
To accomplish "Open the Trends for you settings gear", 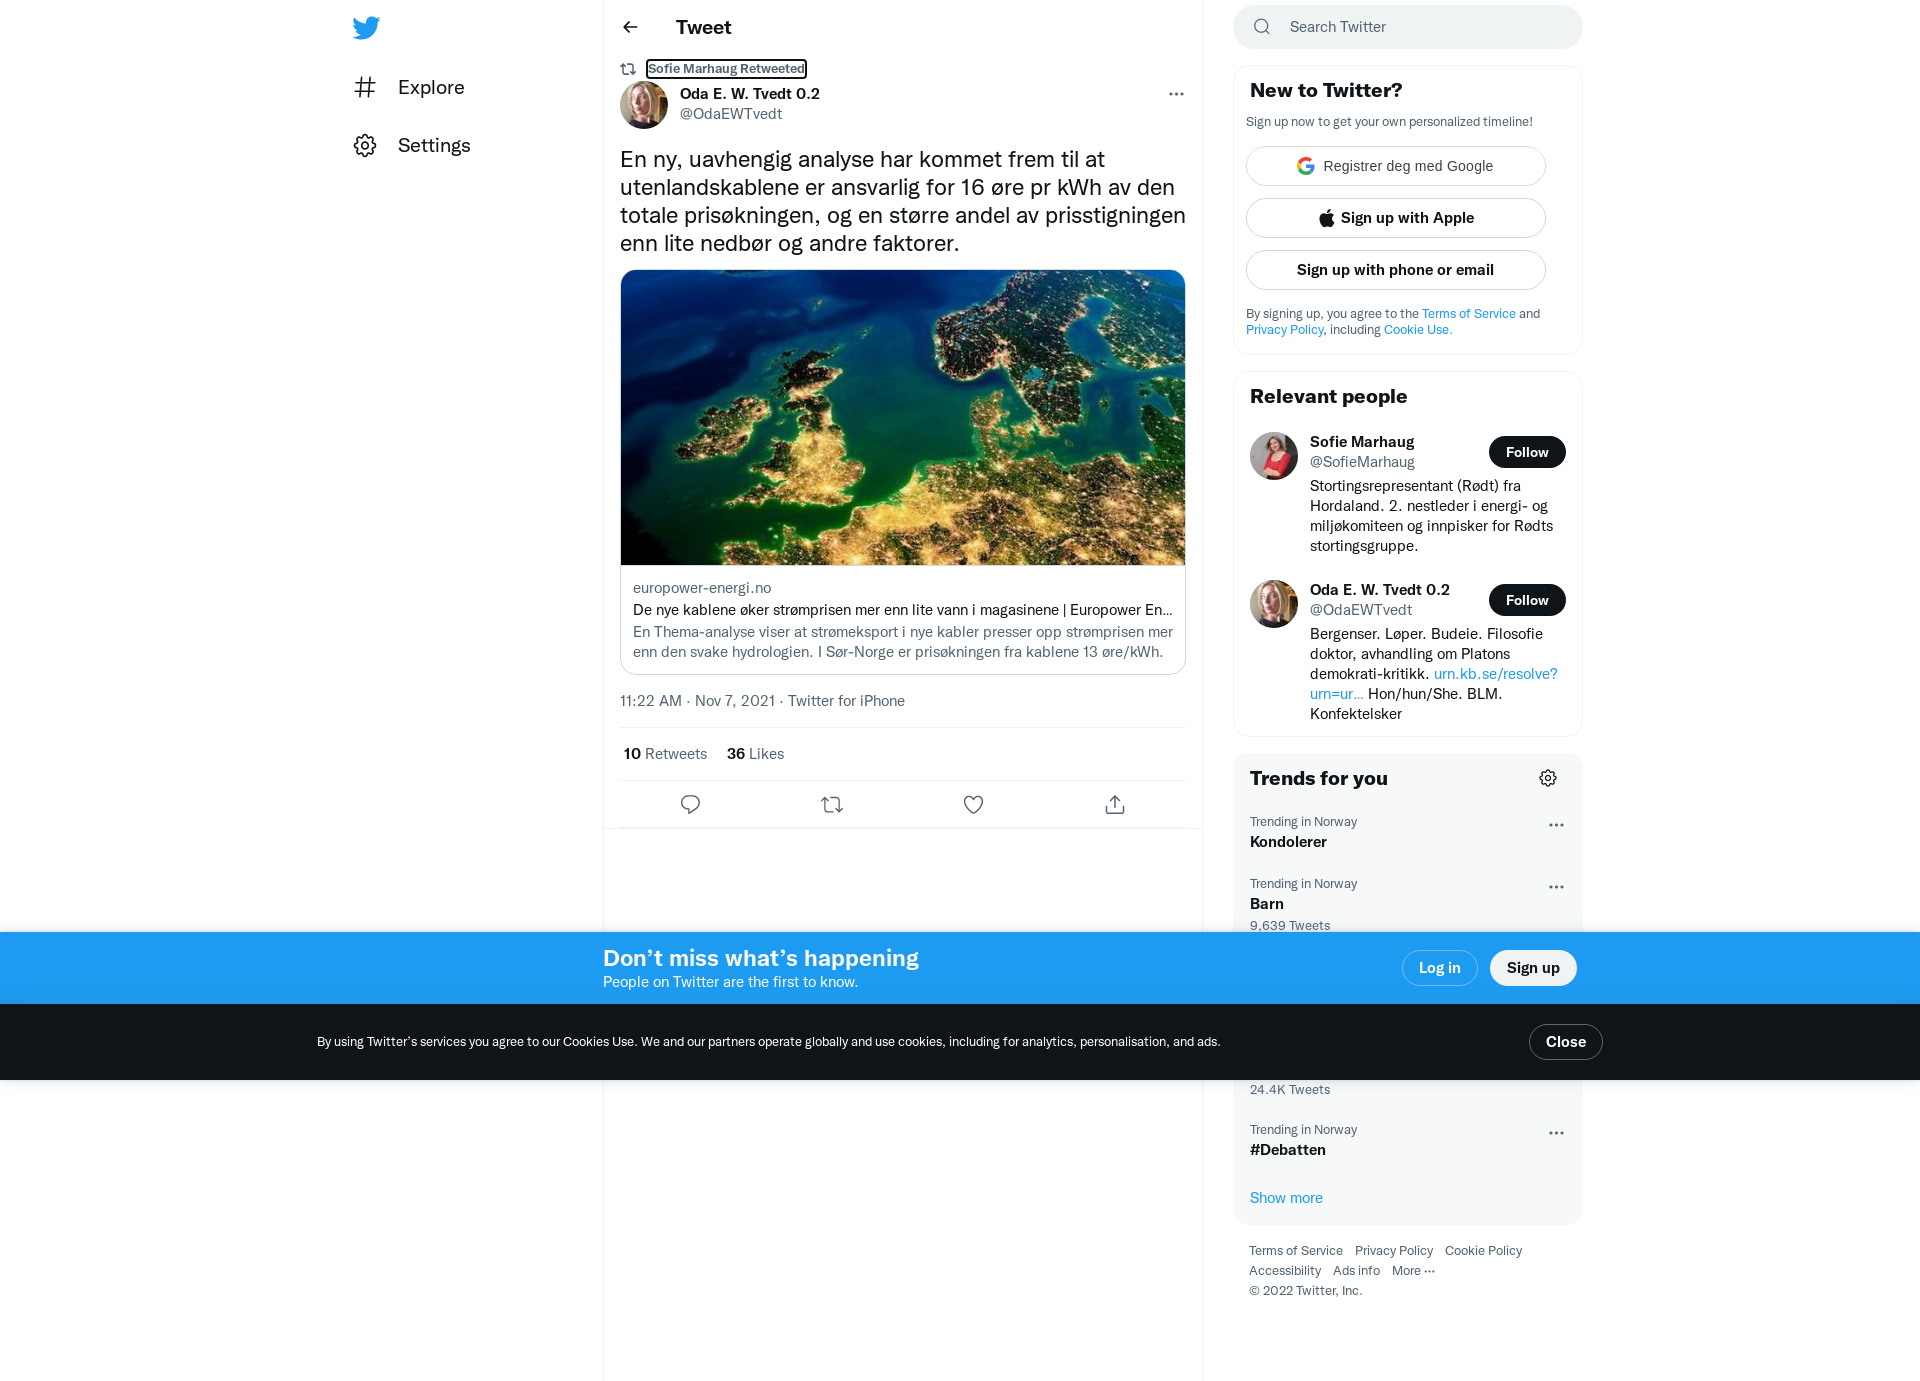I will click(x=1548, y=778).
